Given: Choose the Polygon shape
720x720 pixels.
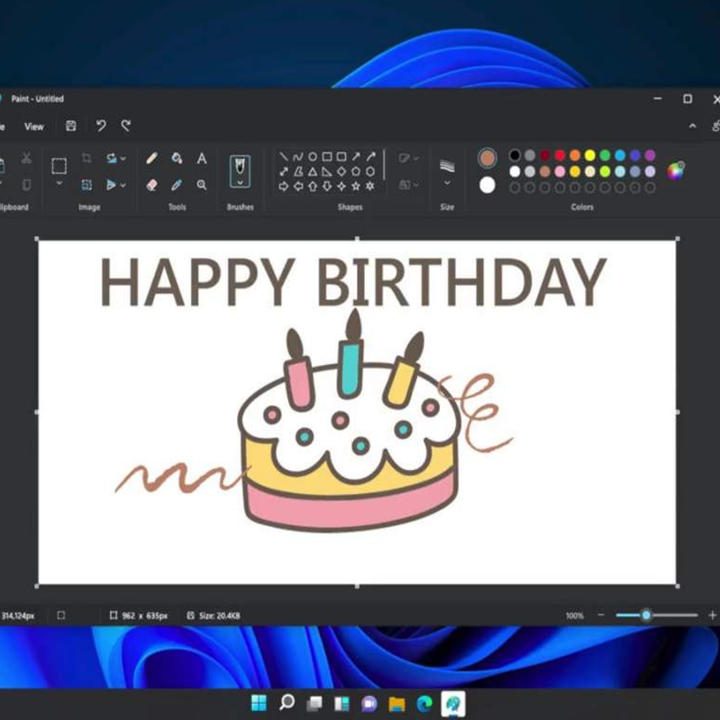Looking at the screenshot, I should coord(298,171).
